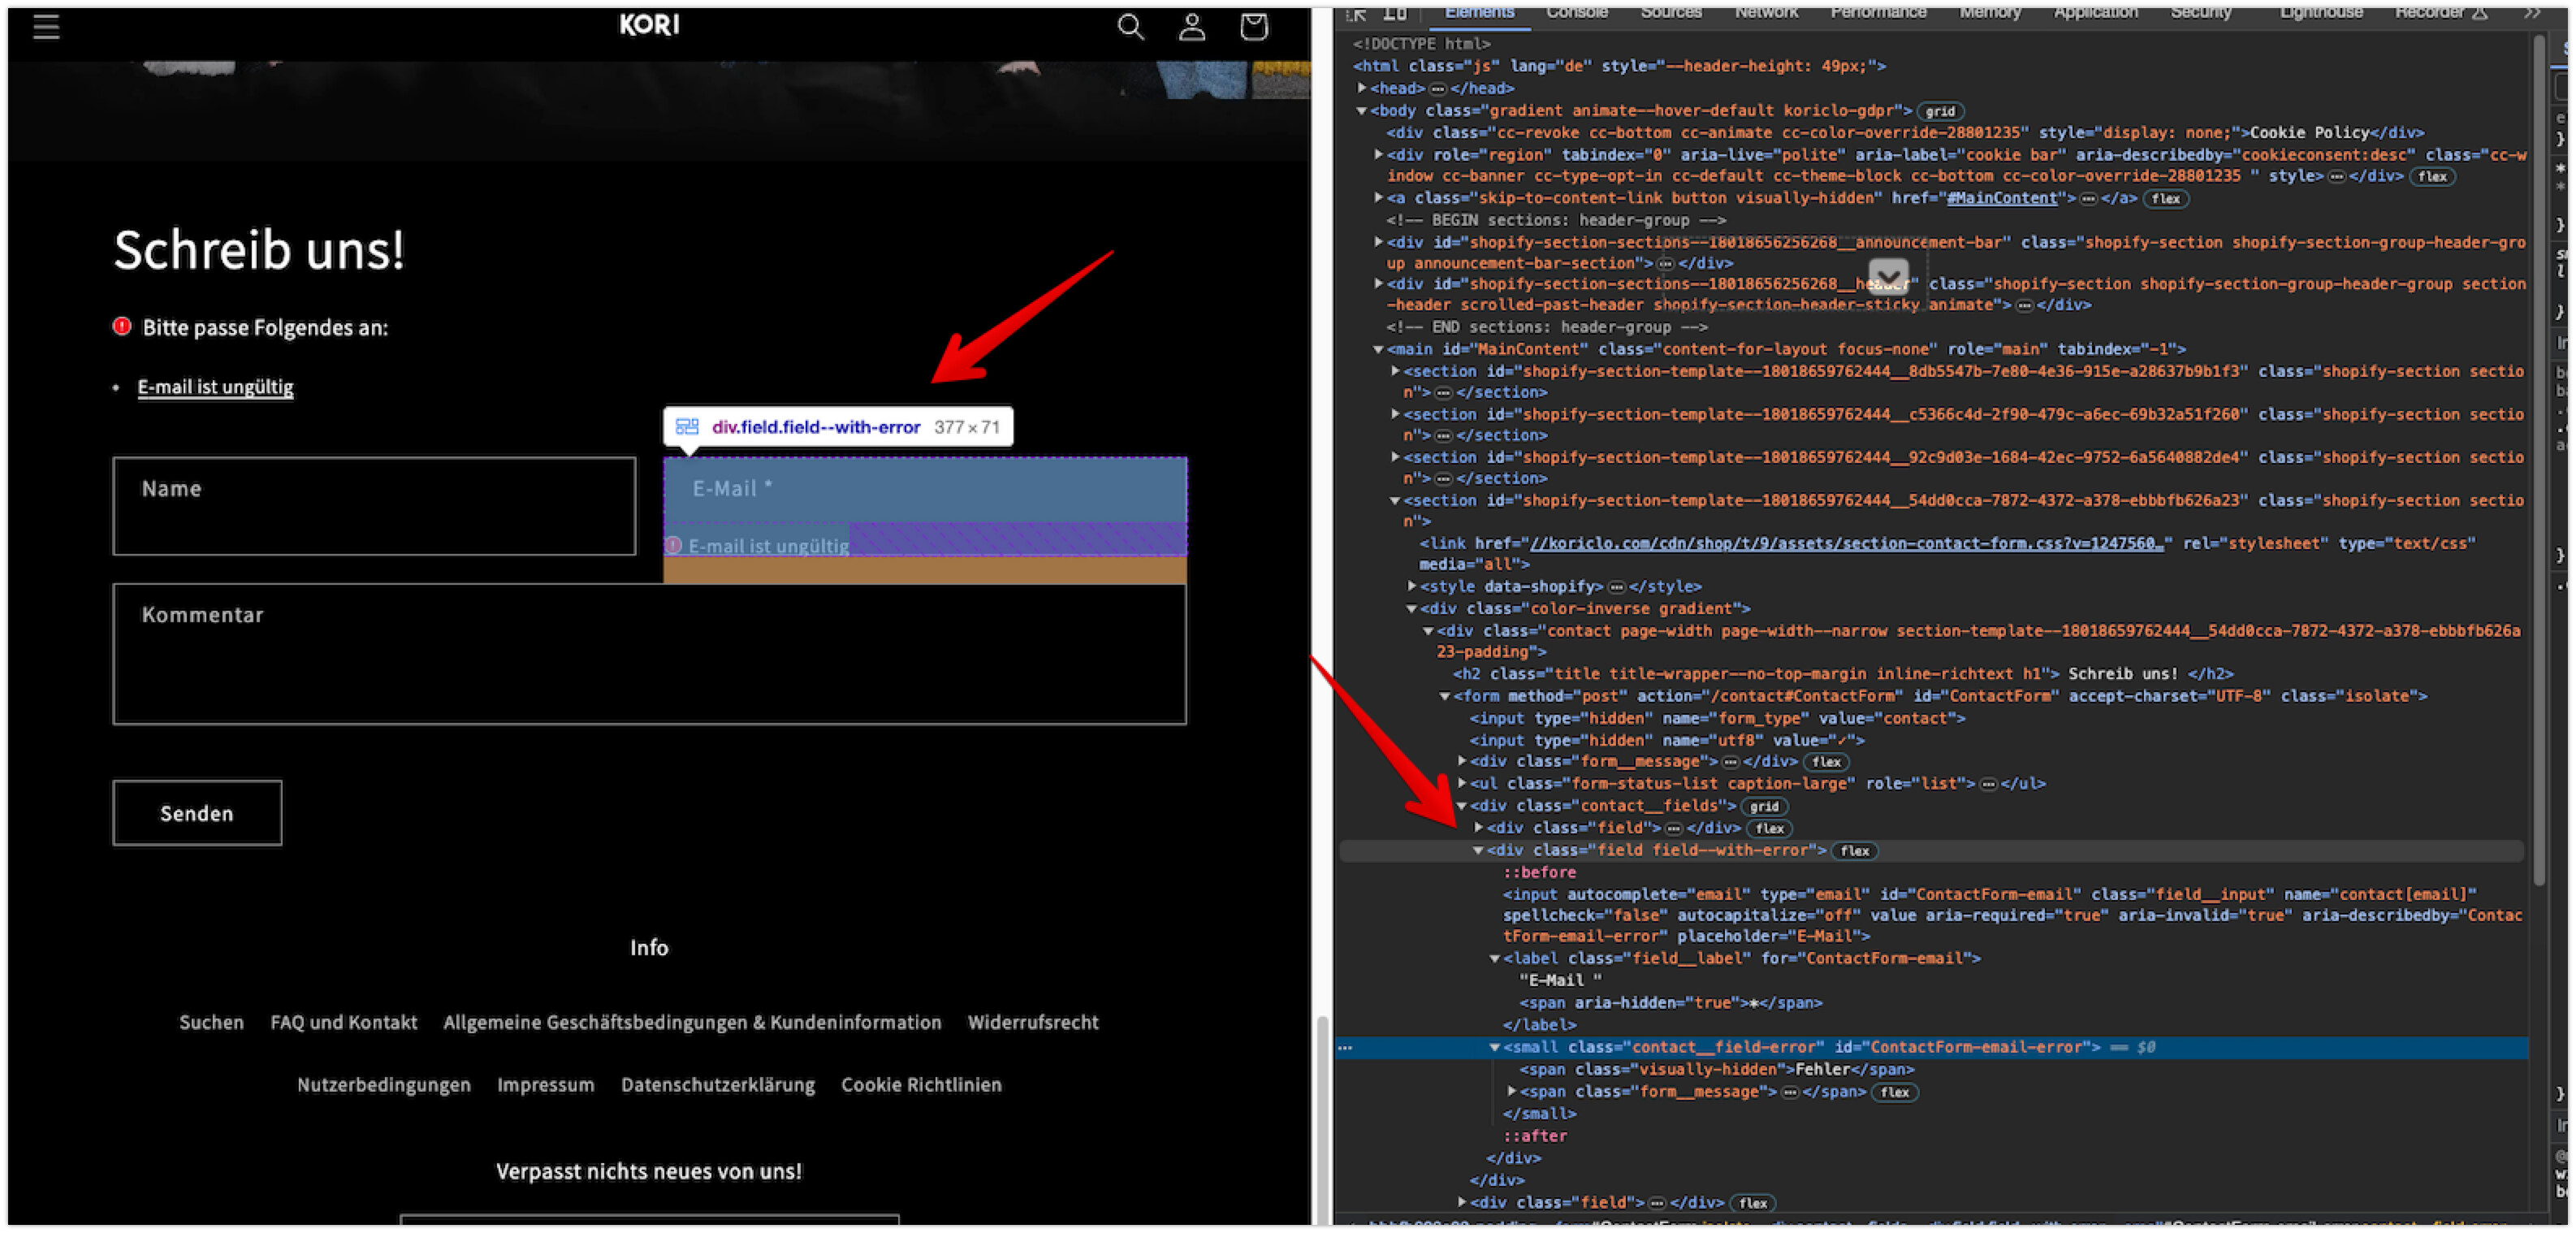Open the hamburger menu icon
Viewport: 2576px width, 1233px height.
[46, 27]
